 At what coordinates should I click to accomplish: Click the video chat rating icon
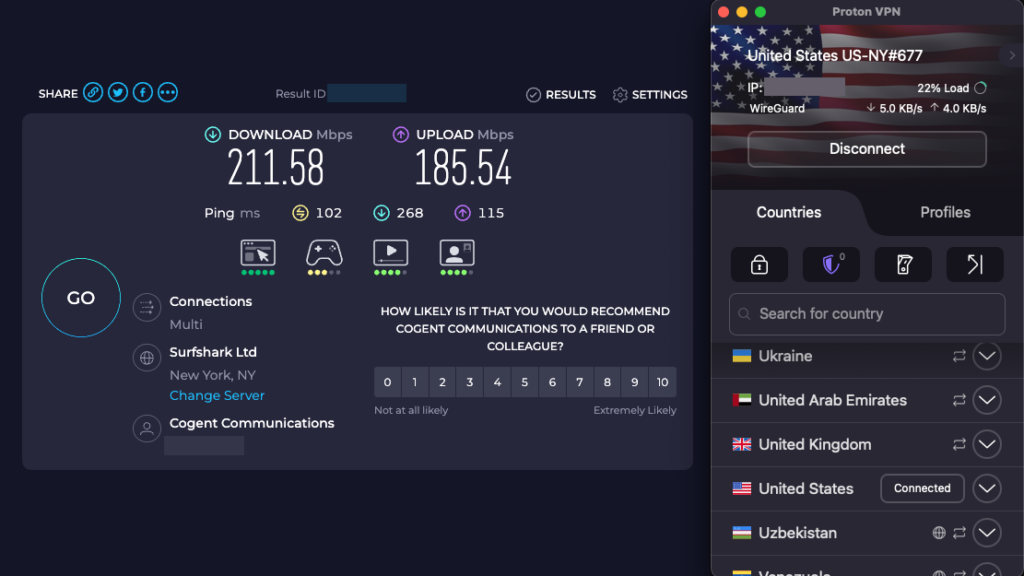coord(456,257)
